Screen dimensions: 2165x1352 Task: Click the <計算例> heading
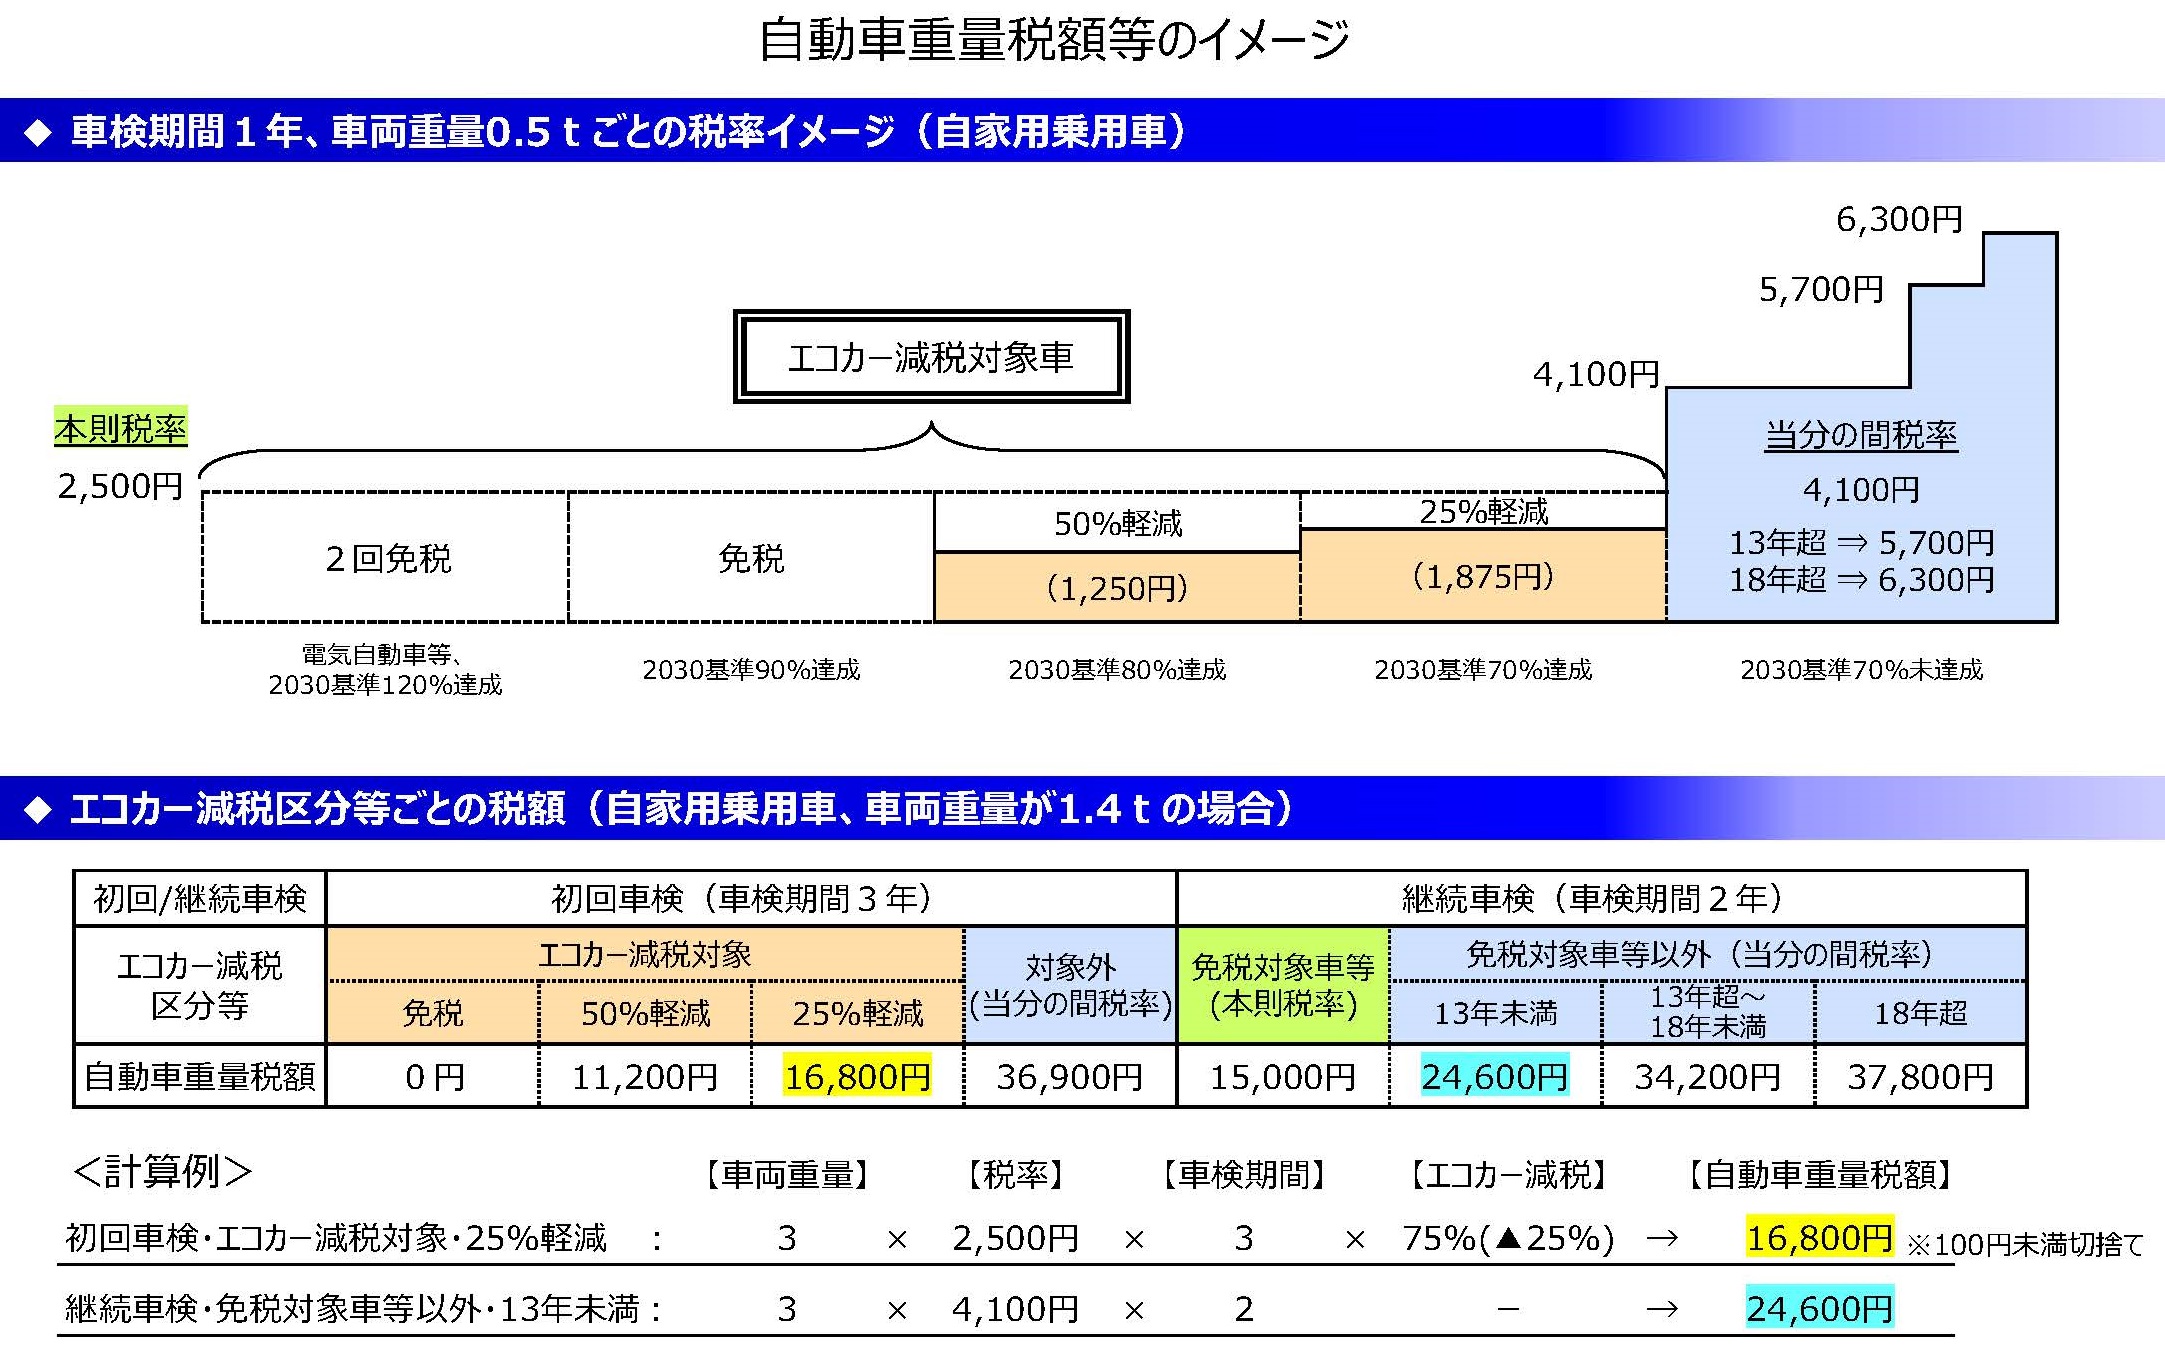click(162, 1170)
